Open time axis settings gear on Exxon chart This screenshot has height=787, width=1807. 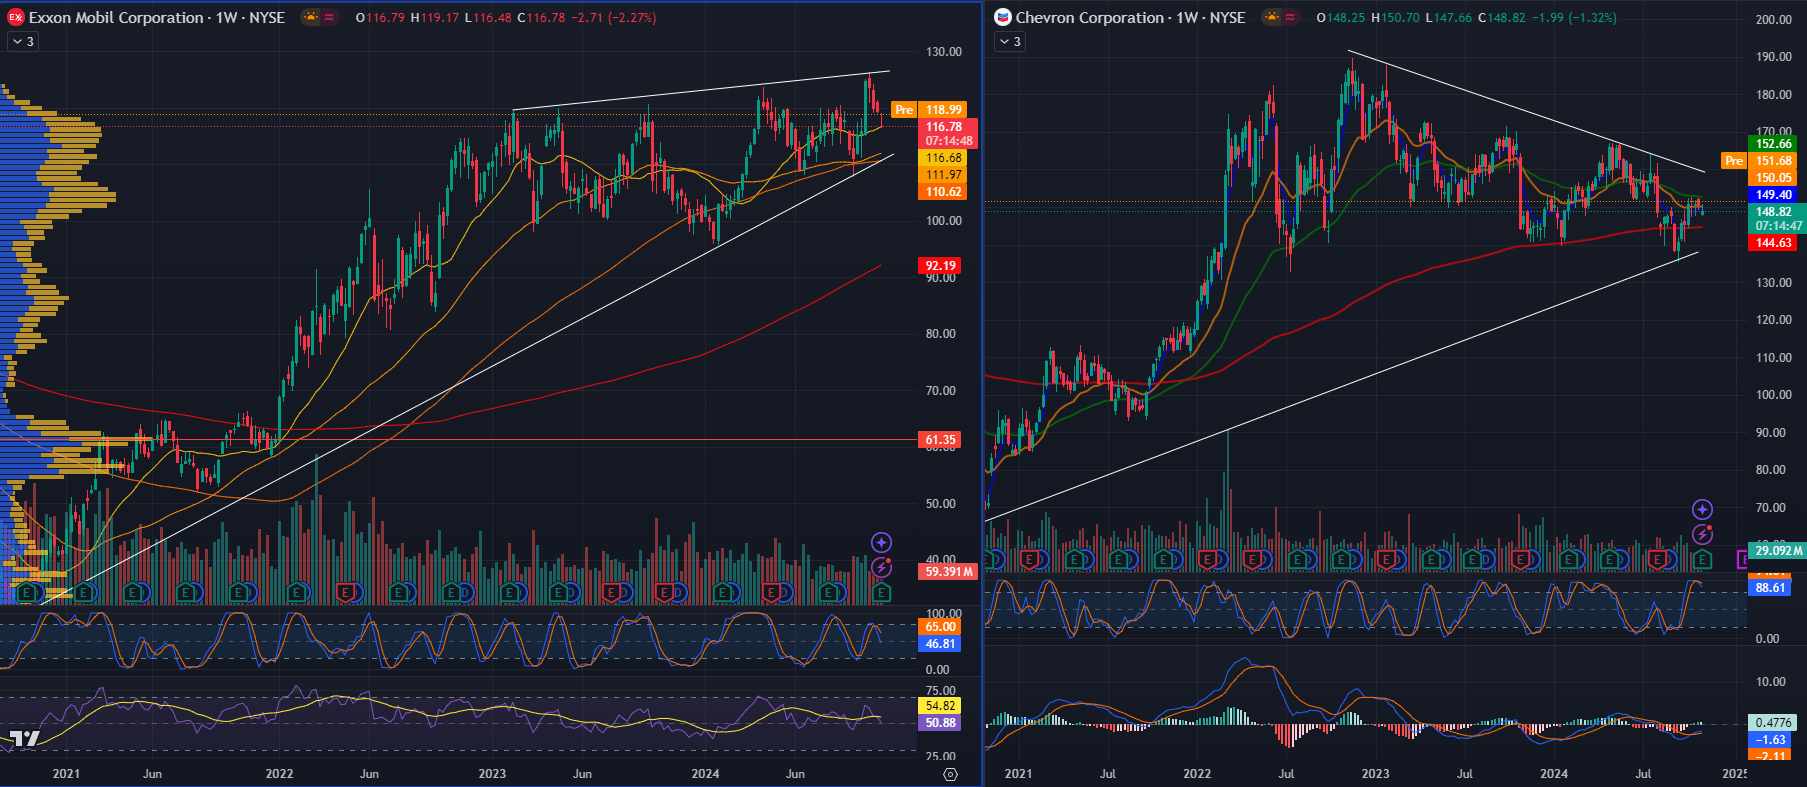[x=950, y=774]
